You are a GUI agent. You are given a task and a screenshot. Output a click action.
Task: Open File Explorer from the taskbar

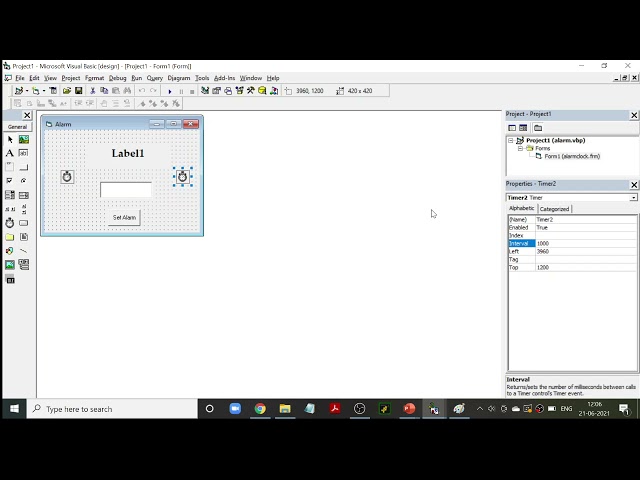coord(285,409)
